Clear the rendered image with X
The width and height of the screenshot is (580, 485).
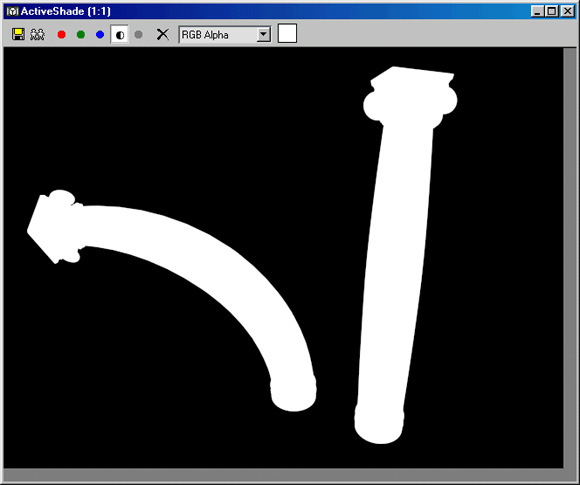162,34
